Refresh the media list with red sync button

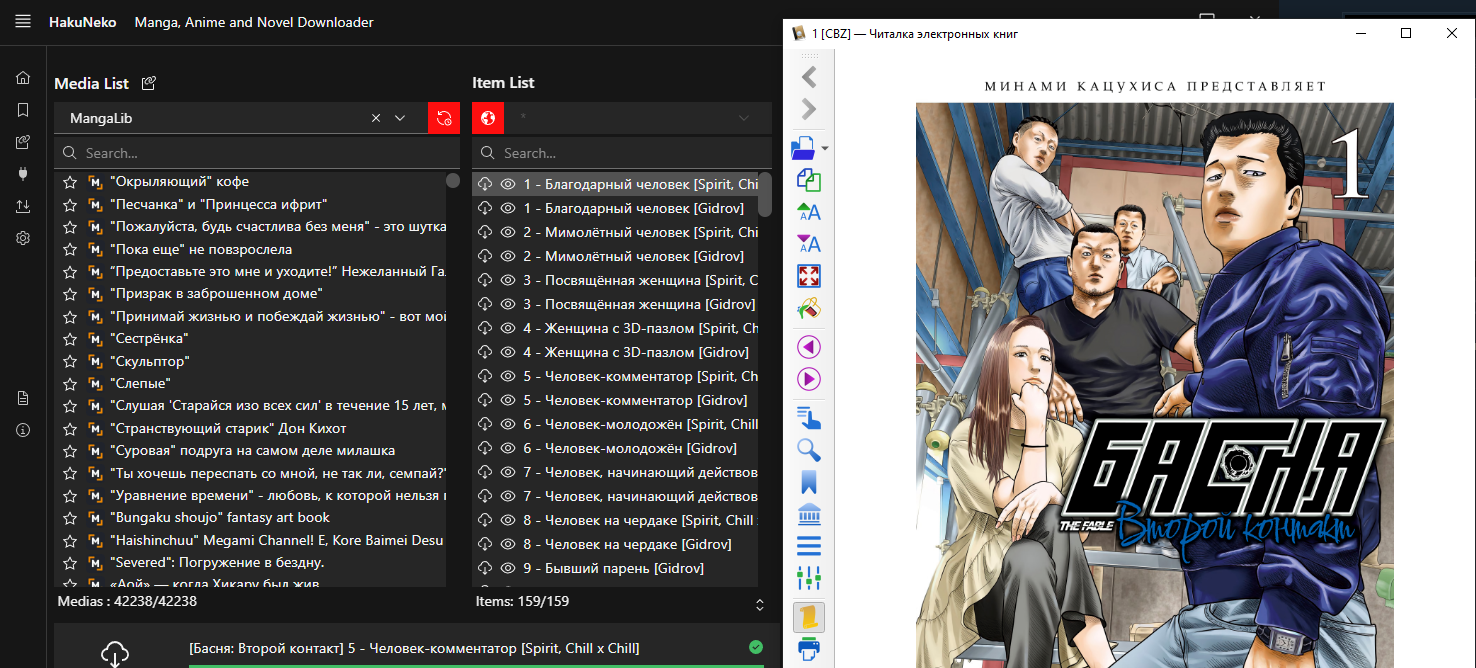(x=444, y=118)
